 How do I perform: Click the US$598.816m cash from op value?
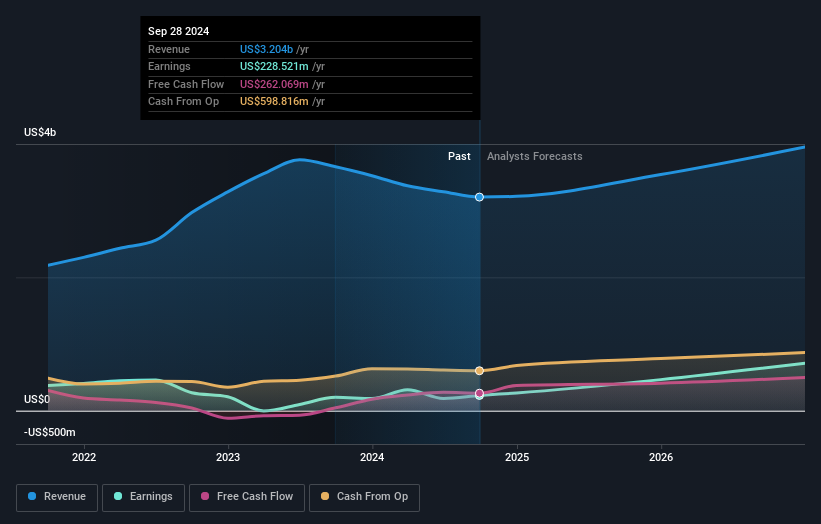pos(274,102)
